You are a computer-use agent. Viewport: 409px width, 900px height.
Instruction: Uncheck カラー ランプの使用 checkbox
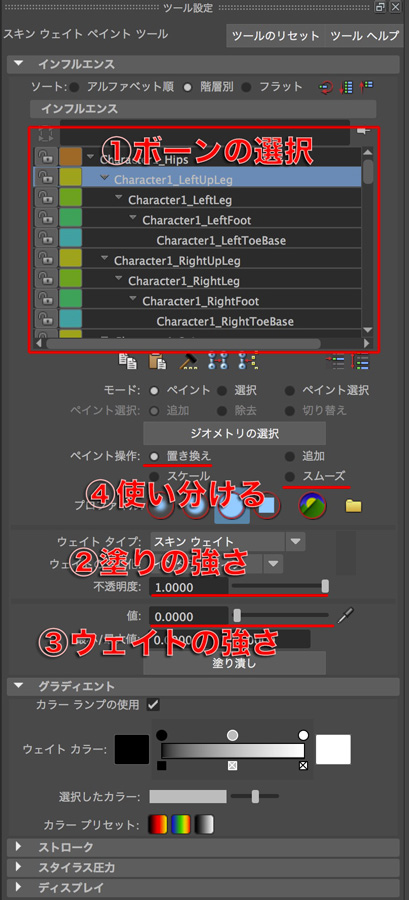click(x=154, y=704)
